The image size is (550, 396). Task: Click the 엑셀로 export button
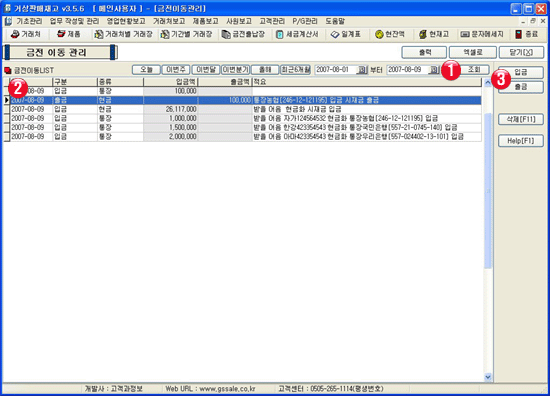(x=473, y=52)
